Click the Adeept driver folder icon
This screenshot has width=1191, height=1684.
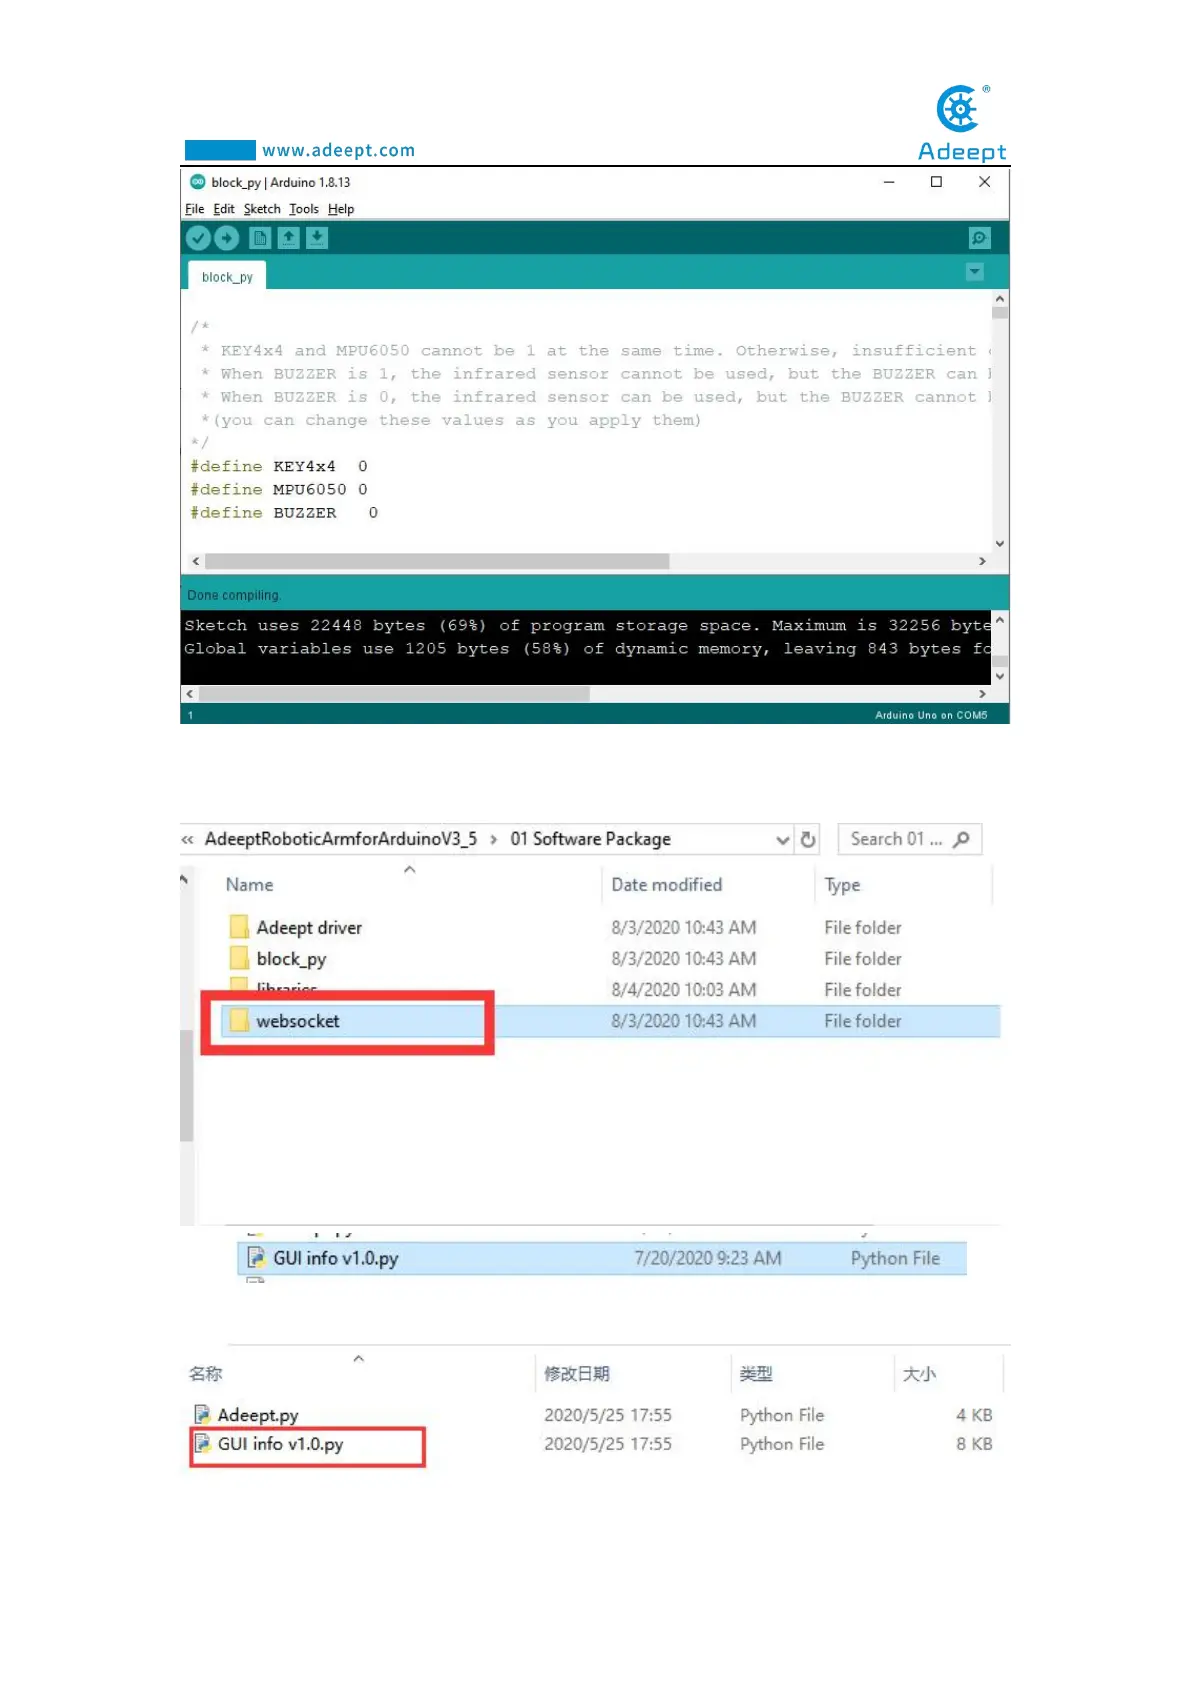tap(239, 927)
